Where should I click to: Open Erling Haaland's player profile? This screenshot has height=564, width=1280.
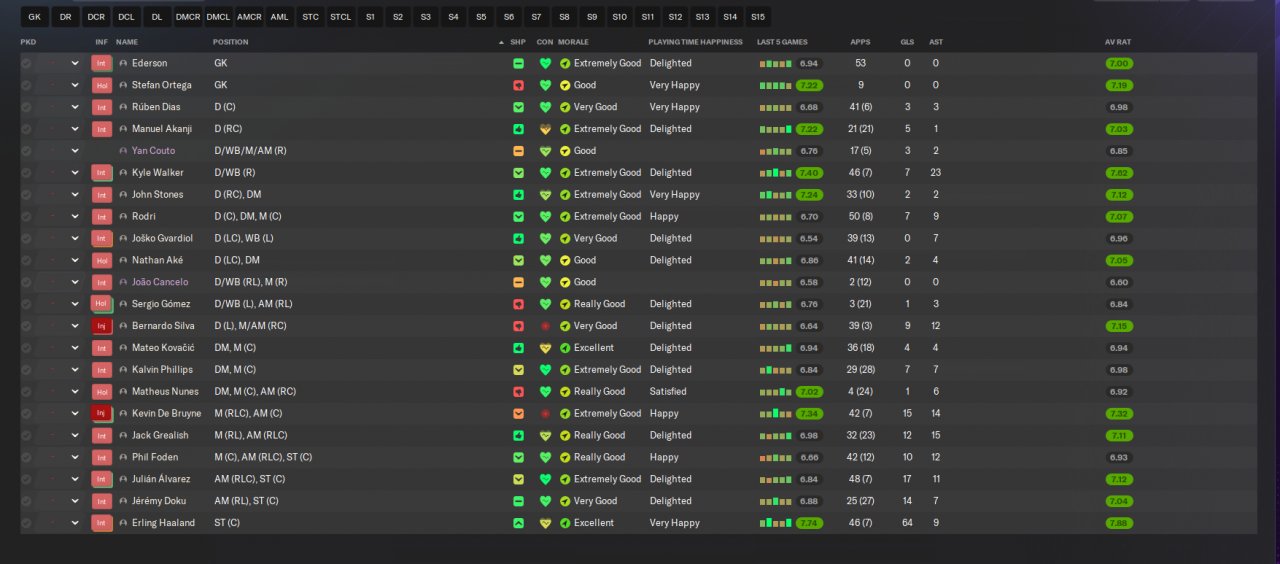pos(163,523)
